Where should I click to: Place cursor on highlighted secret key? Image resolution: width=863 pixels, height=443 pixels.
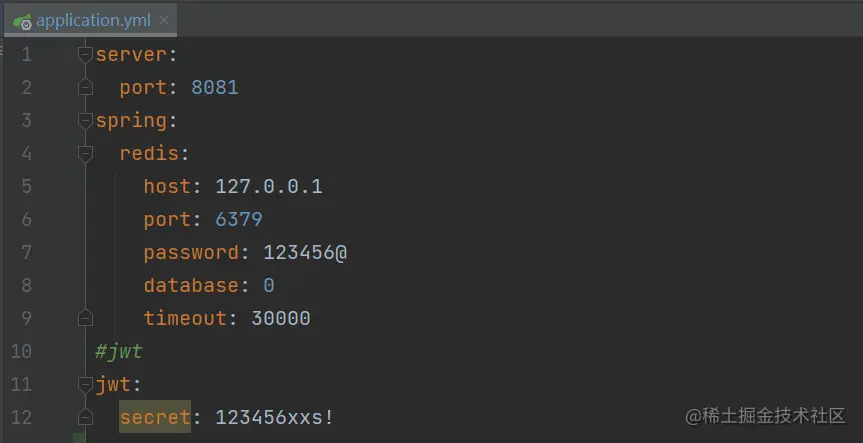click(x=155, y=417)
